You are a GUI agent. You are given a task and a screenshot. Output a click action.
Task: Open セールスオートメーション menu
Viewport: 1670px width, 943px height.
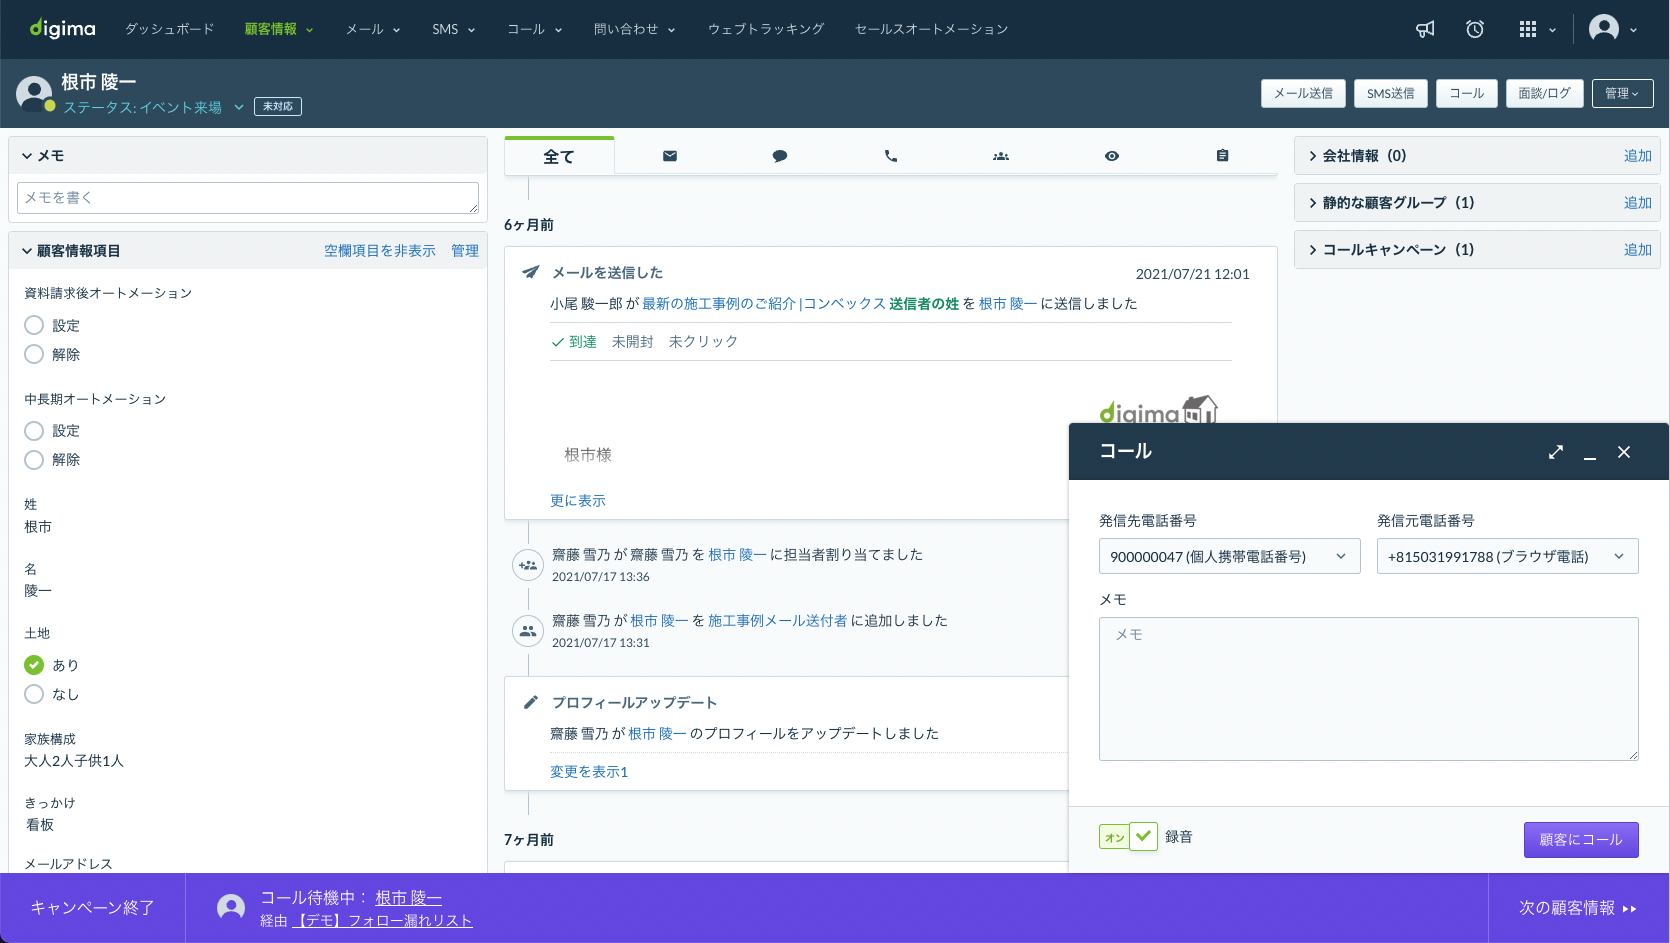[931, 29]
